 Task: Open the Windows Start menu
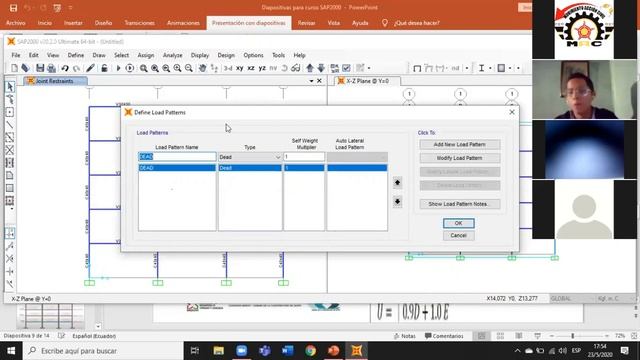[x=11, y=351]
